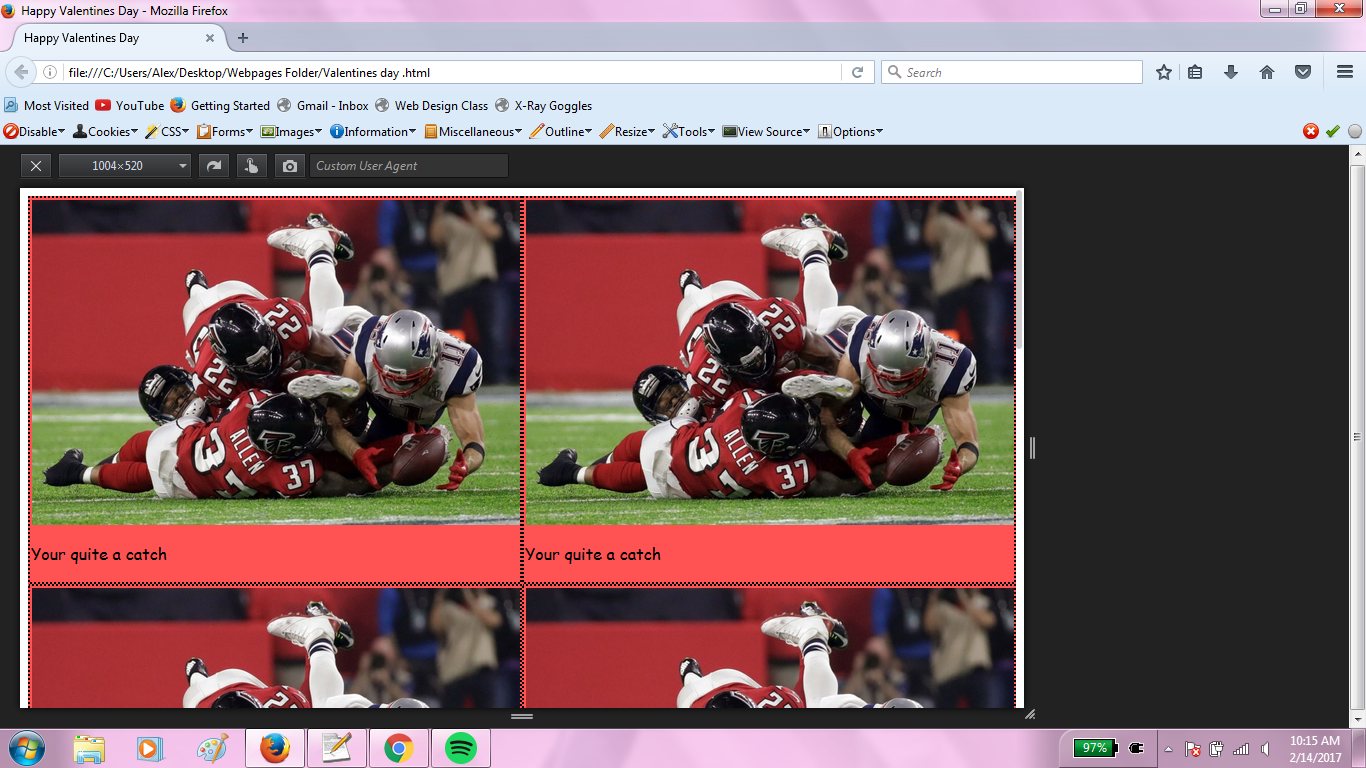Click the volume speaker tray icon
The width and height of the screenshot is (1366, 768).
(1266, 749)
